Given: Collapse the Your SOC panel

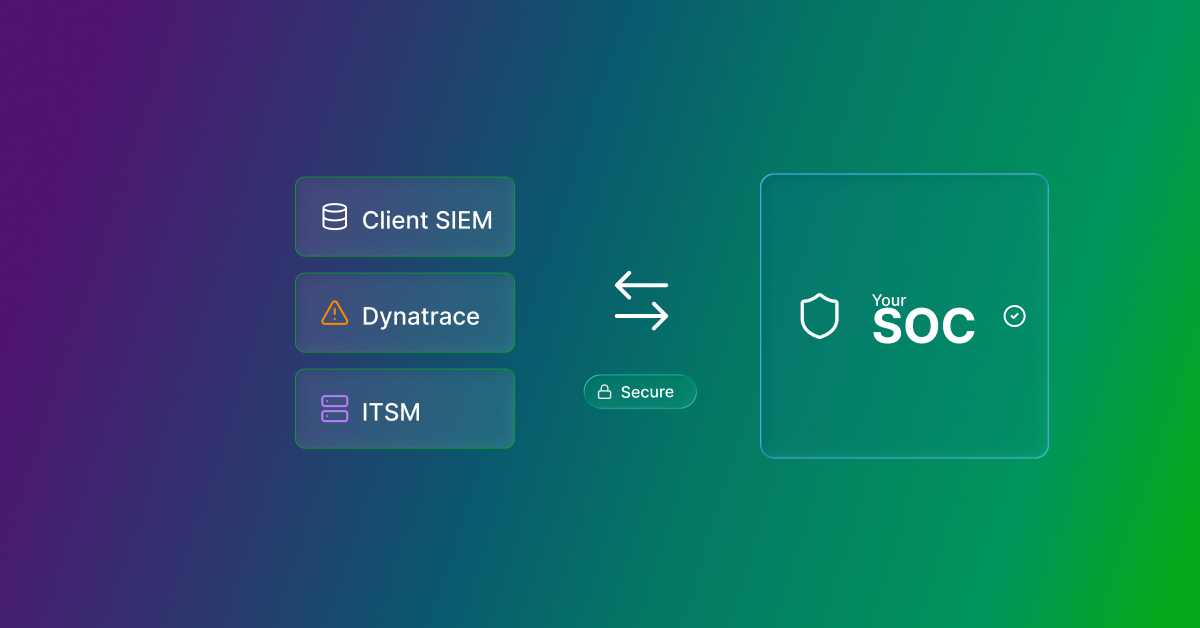Looking at the screenshot, I should pos(904,316).
